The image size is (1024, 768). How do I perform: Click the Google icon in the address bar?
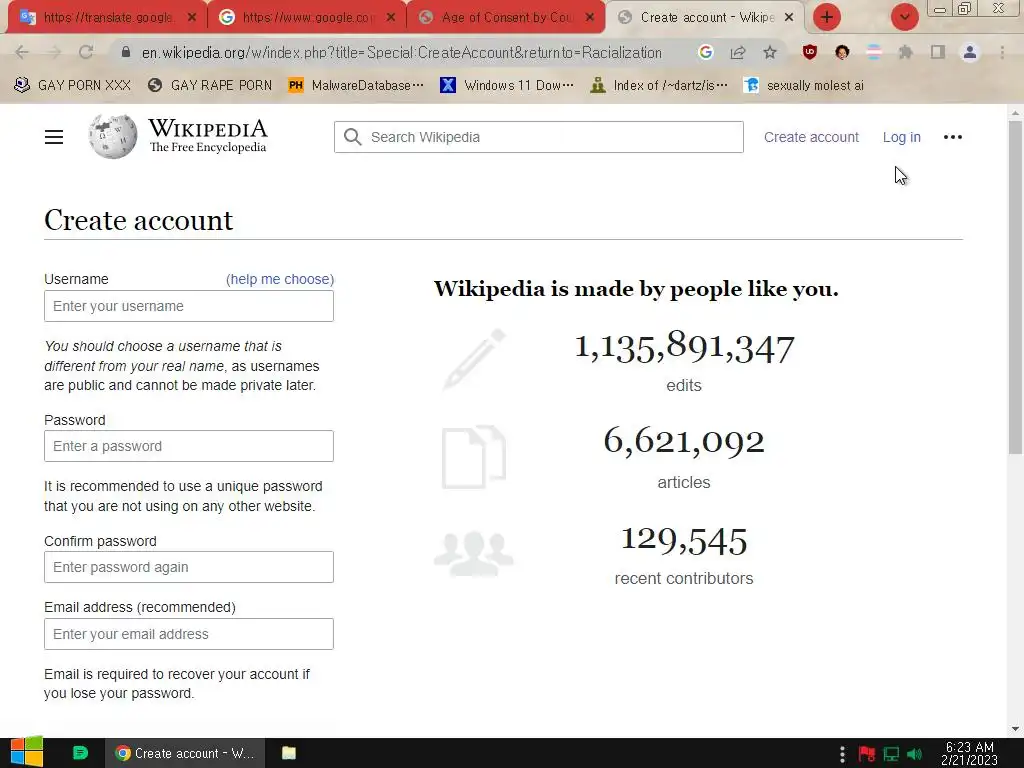coord(705,52)
